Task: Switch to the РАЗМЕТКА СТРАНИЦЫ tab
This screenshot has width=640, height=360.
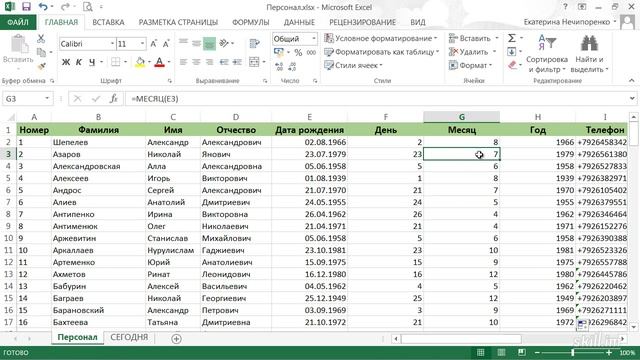Action: click(x=178, y=22)
